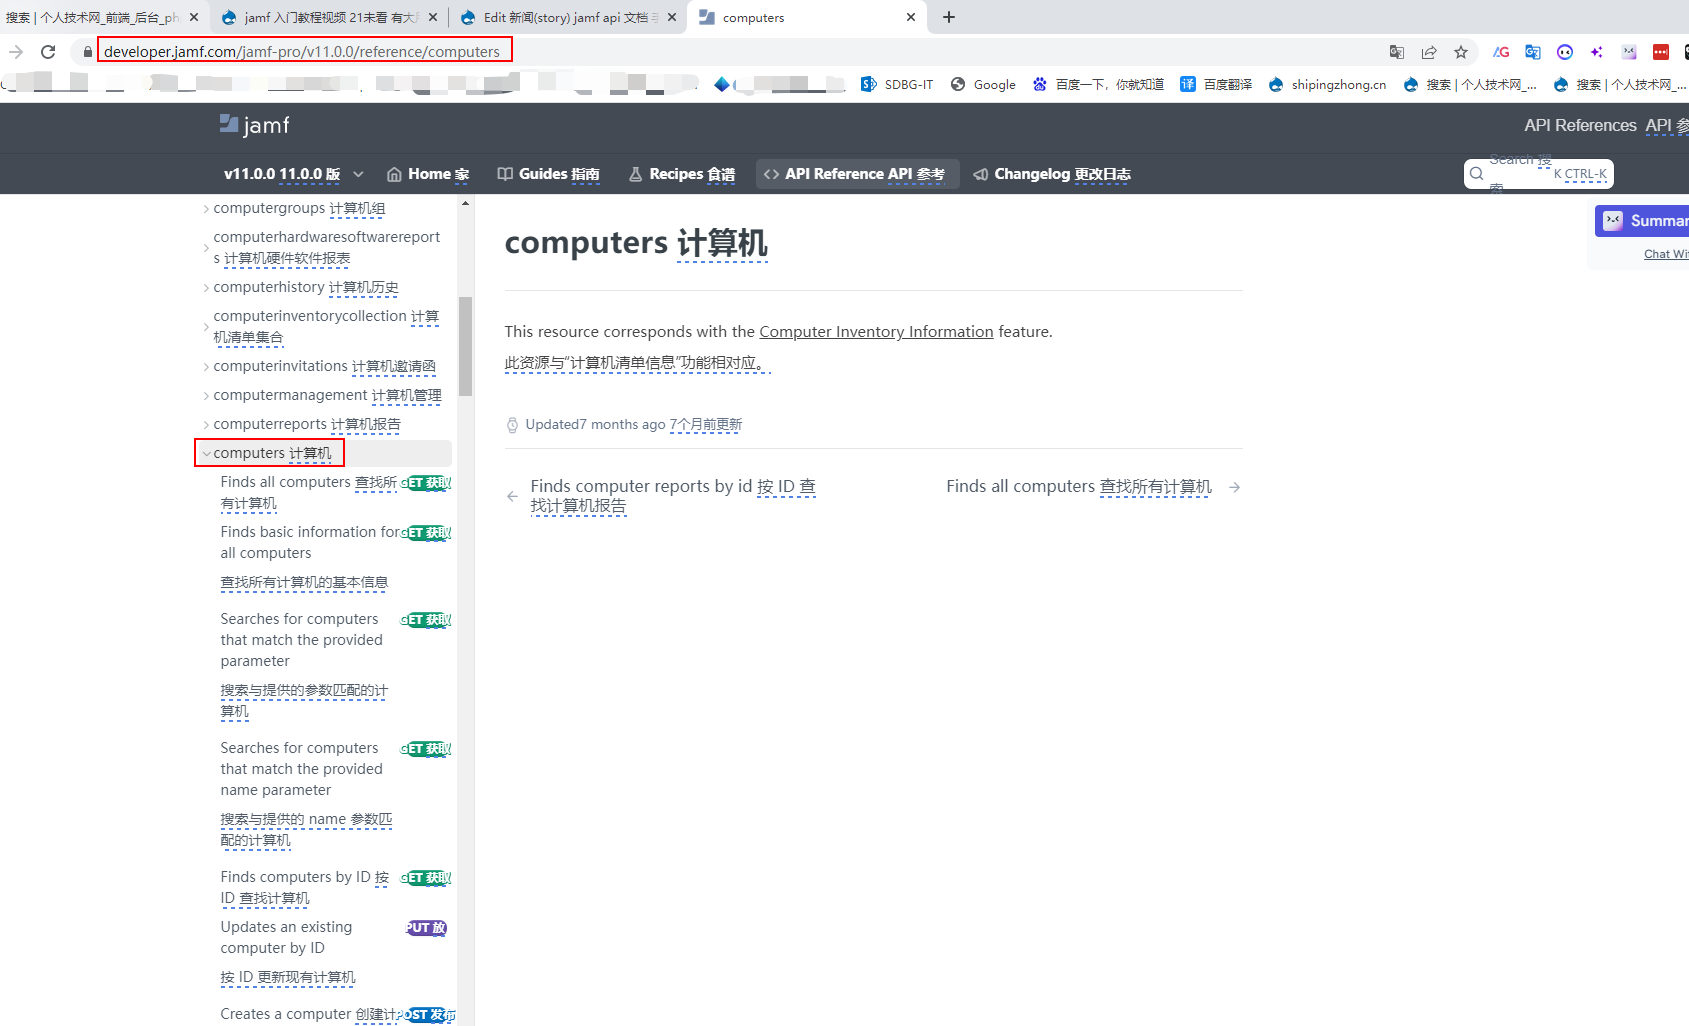
Task: Open a new browser tab with plus icon
Action: (x=949, y=17)
